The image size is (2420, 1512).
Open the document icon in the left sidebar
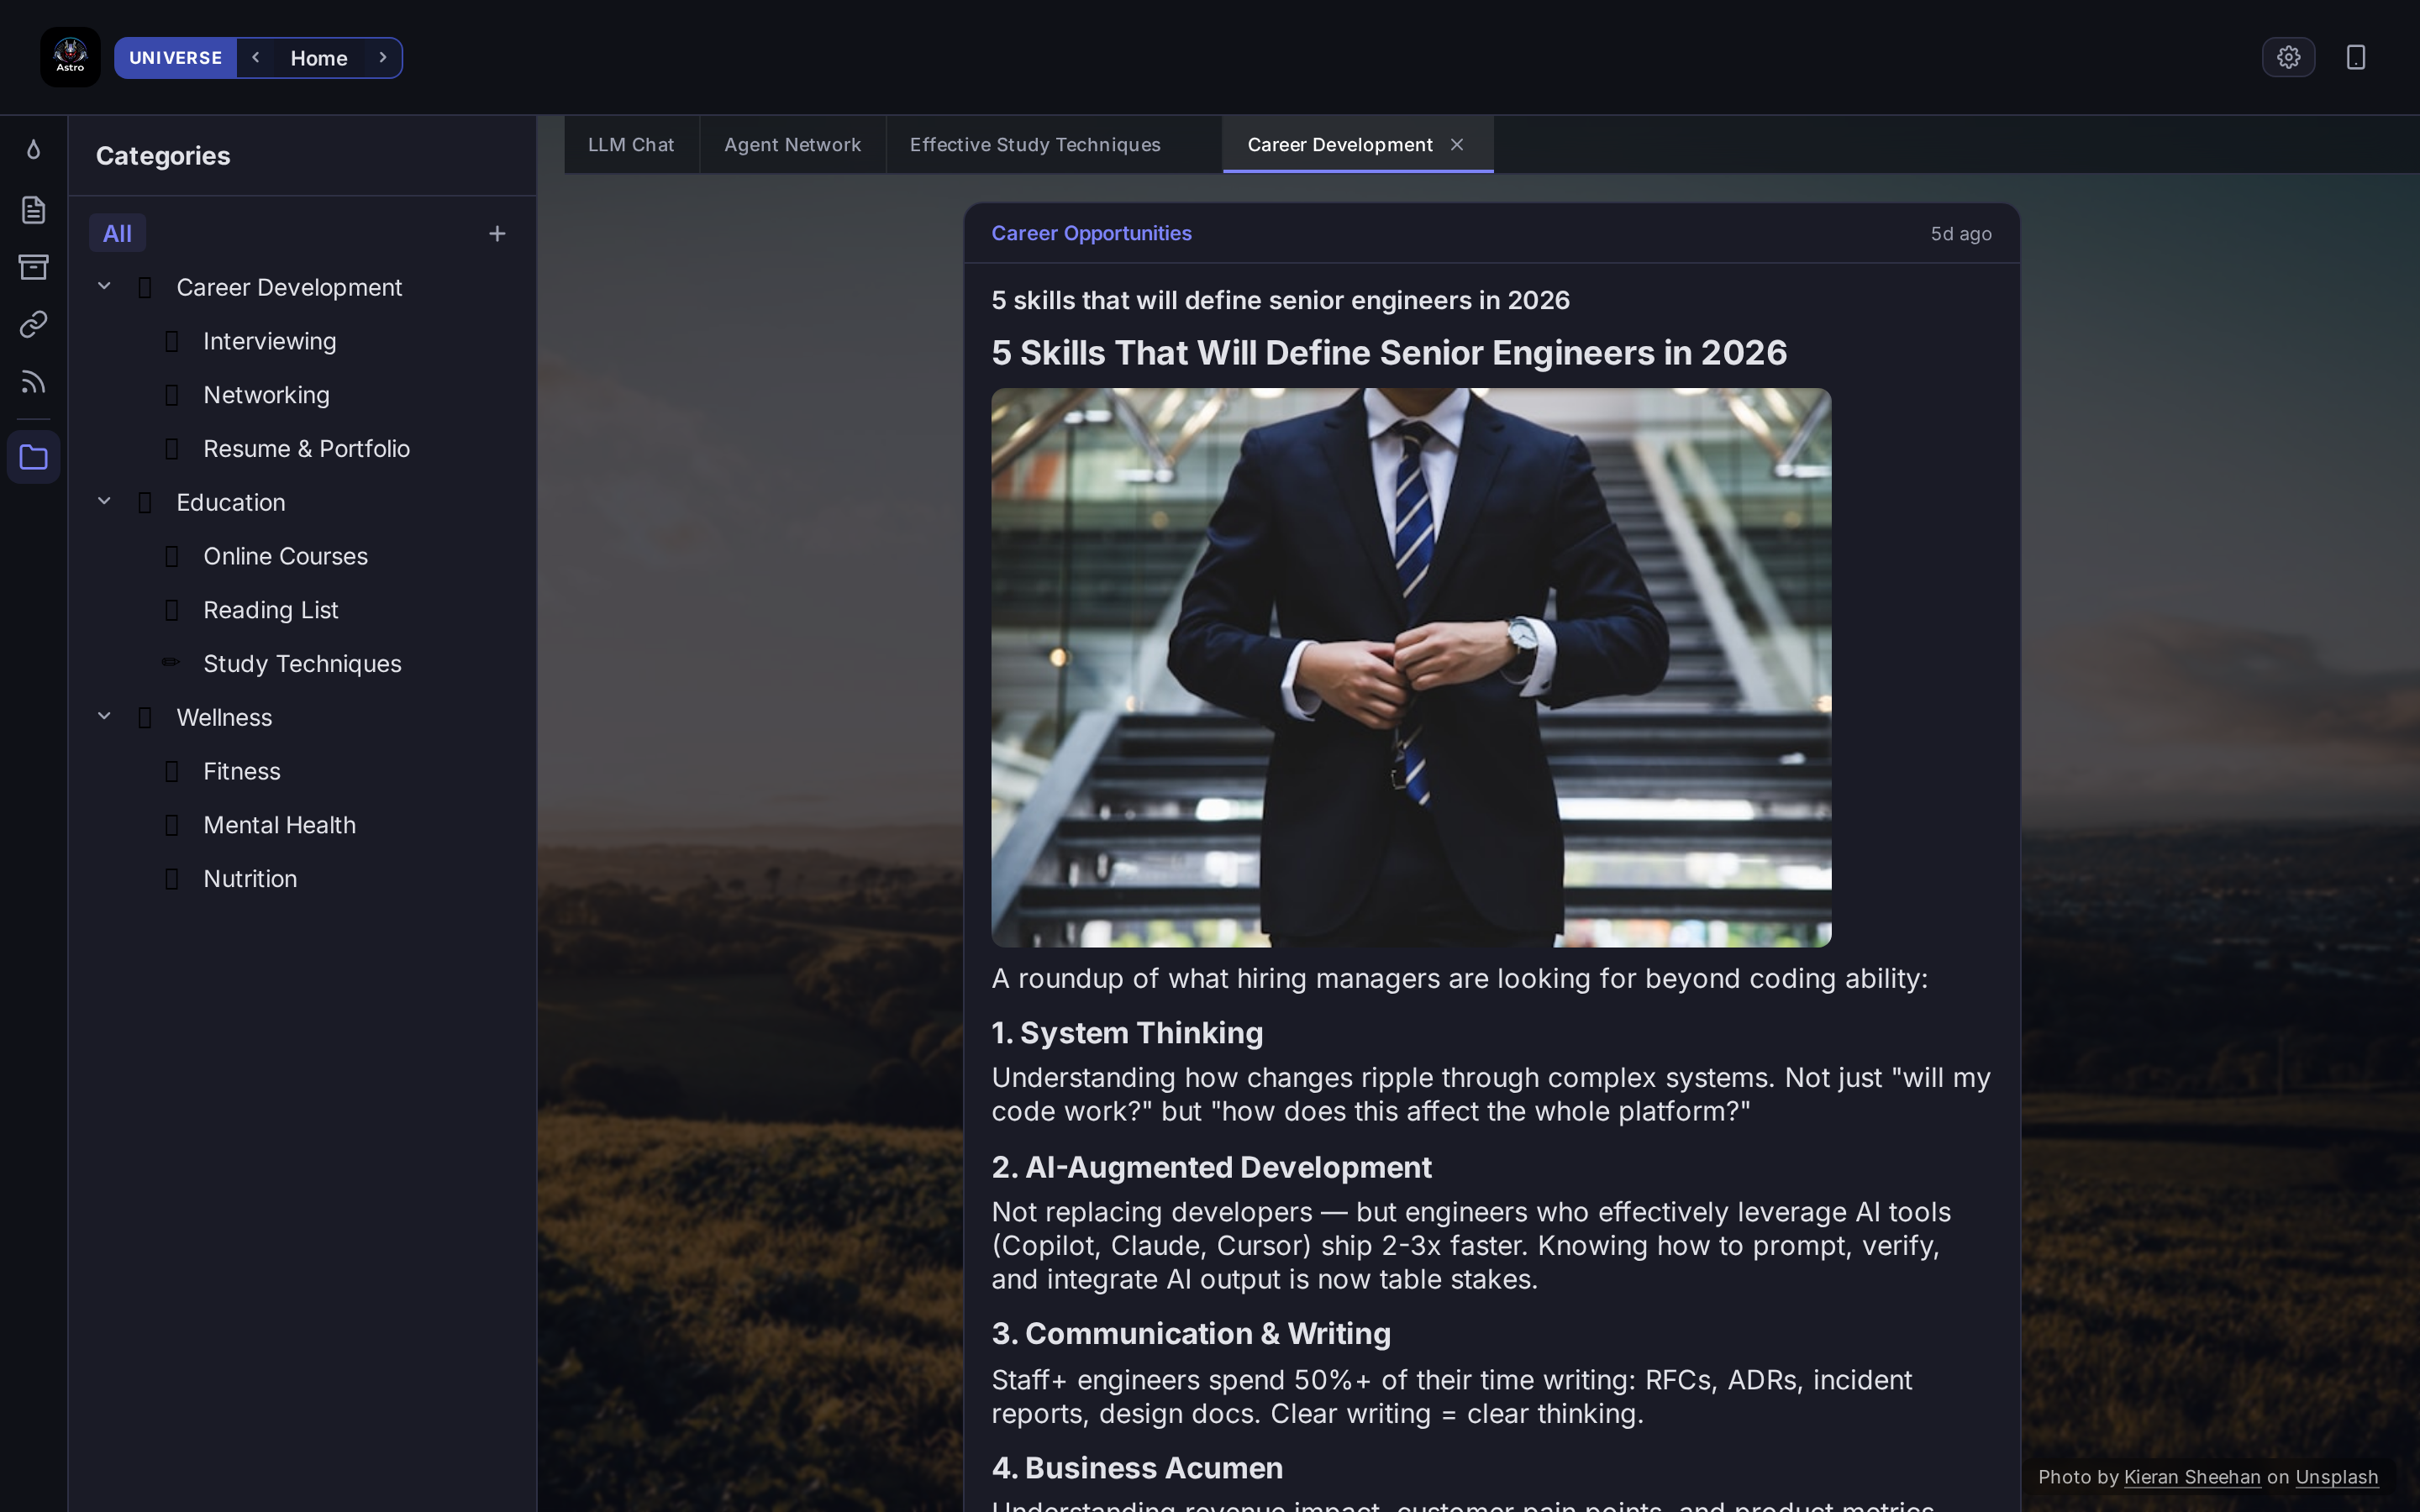(x=33, y=210)
